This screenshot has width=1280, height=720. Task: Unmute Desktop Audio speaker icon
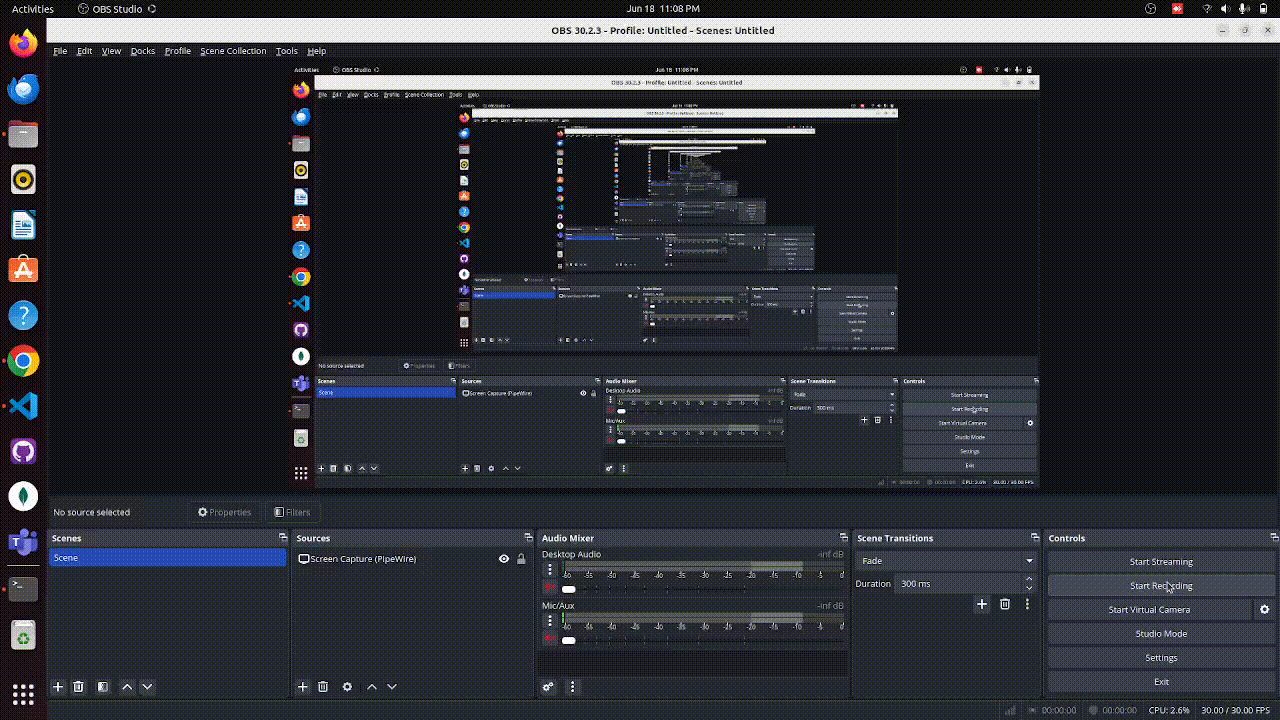549,587
